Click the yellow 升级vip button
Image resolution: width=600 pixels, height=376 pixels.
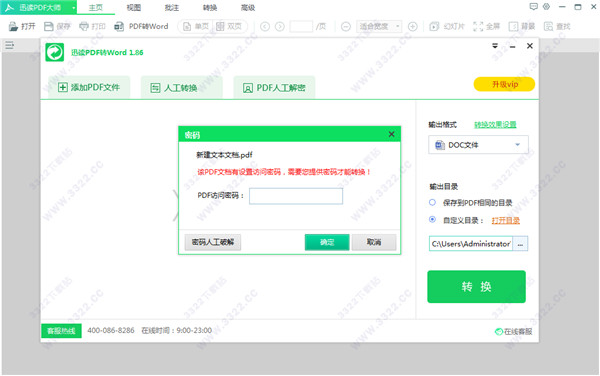(504, 84)
